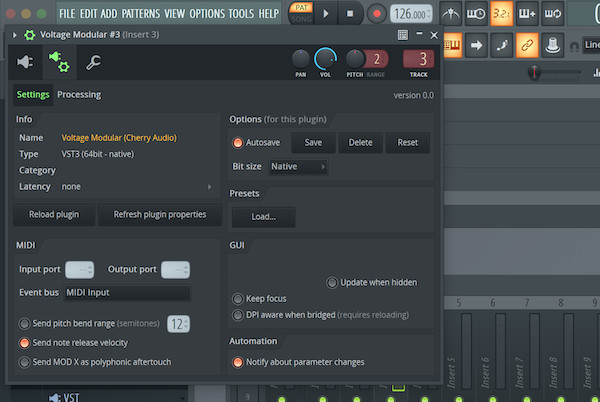This screenshot has height=402, width=600.
Task: Click the play button in transport
Action: (326, 14)
